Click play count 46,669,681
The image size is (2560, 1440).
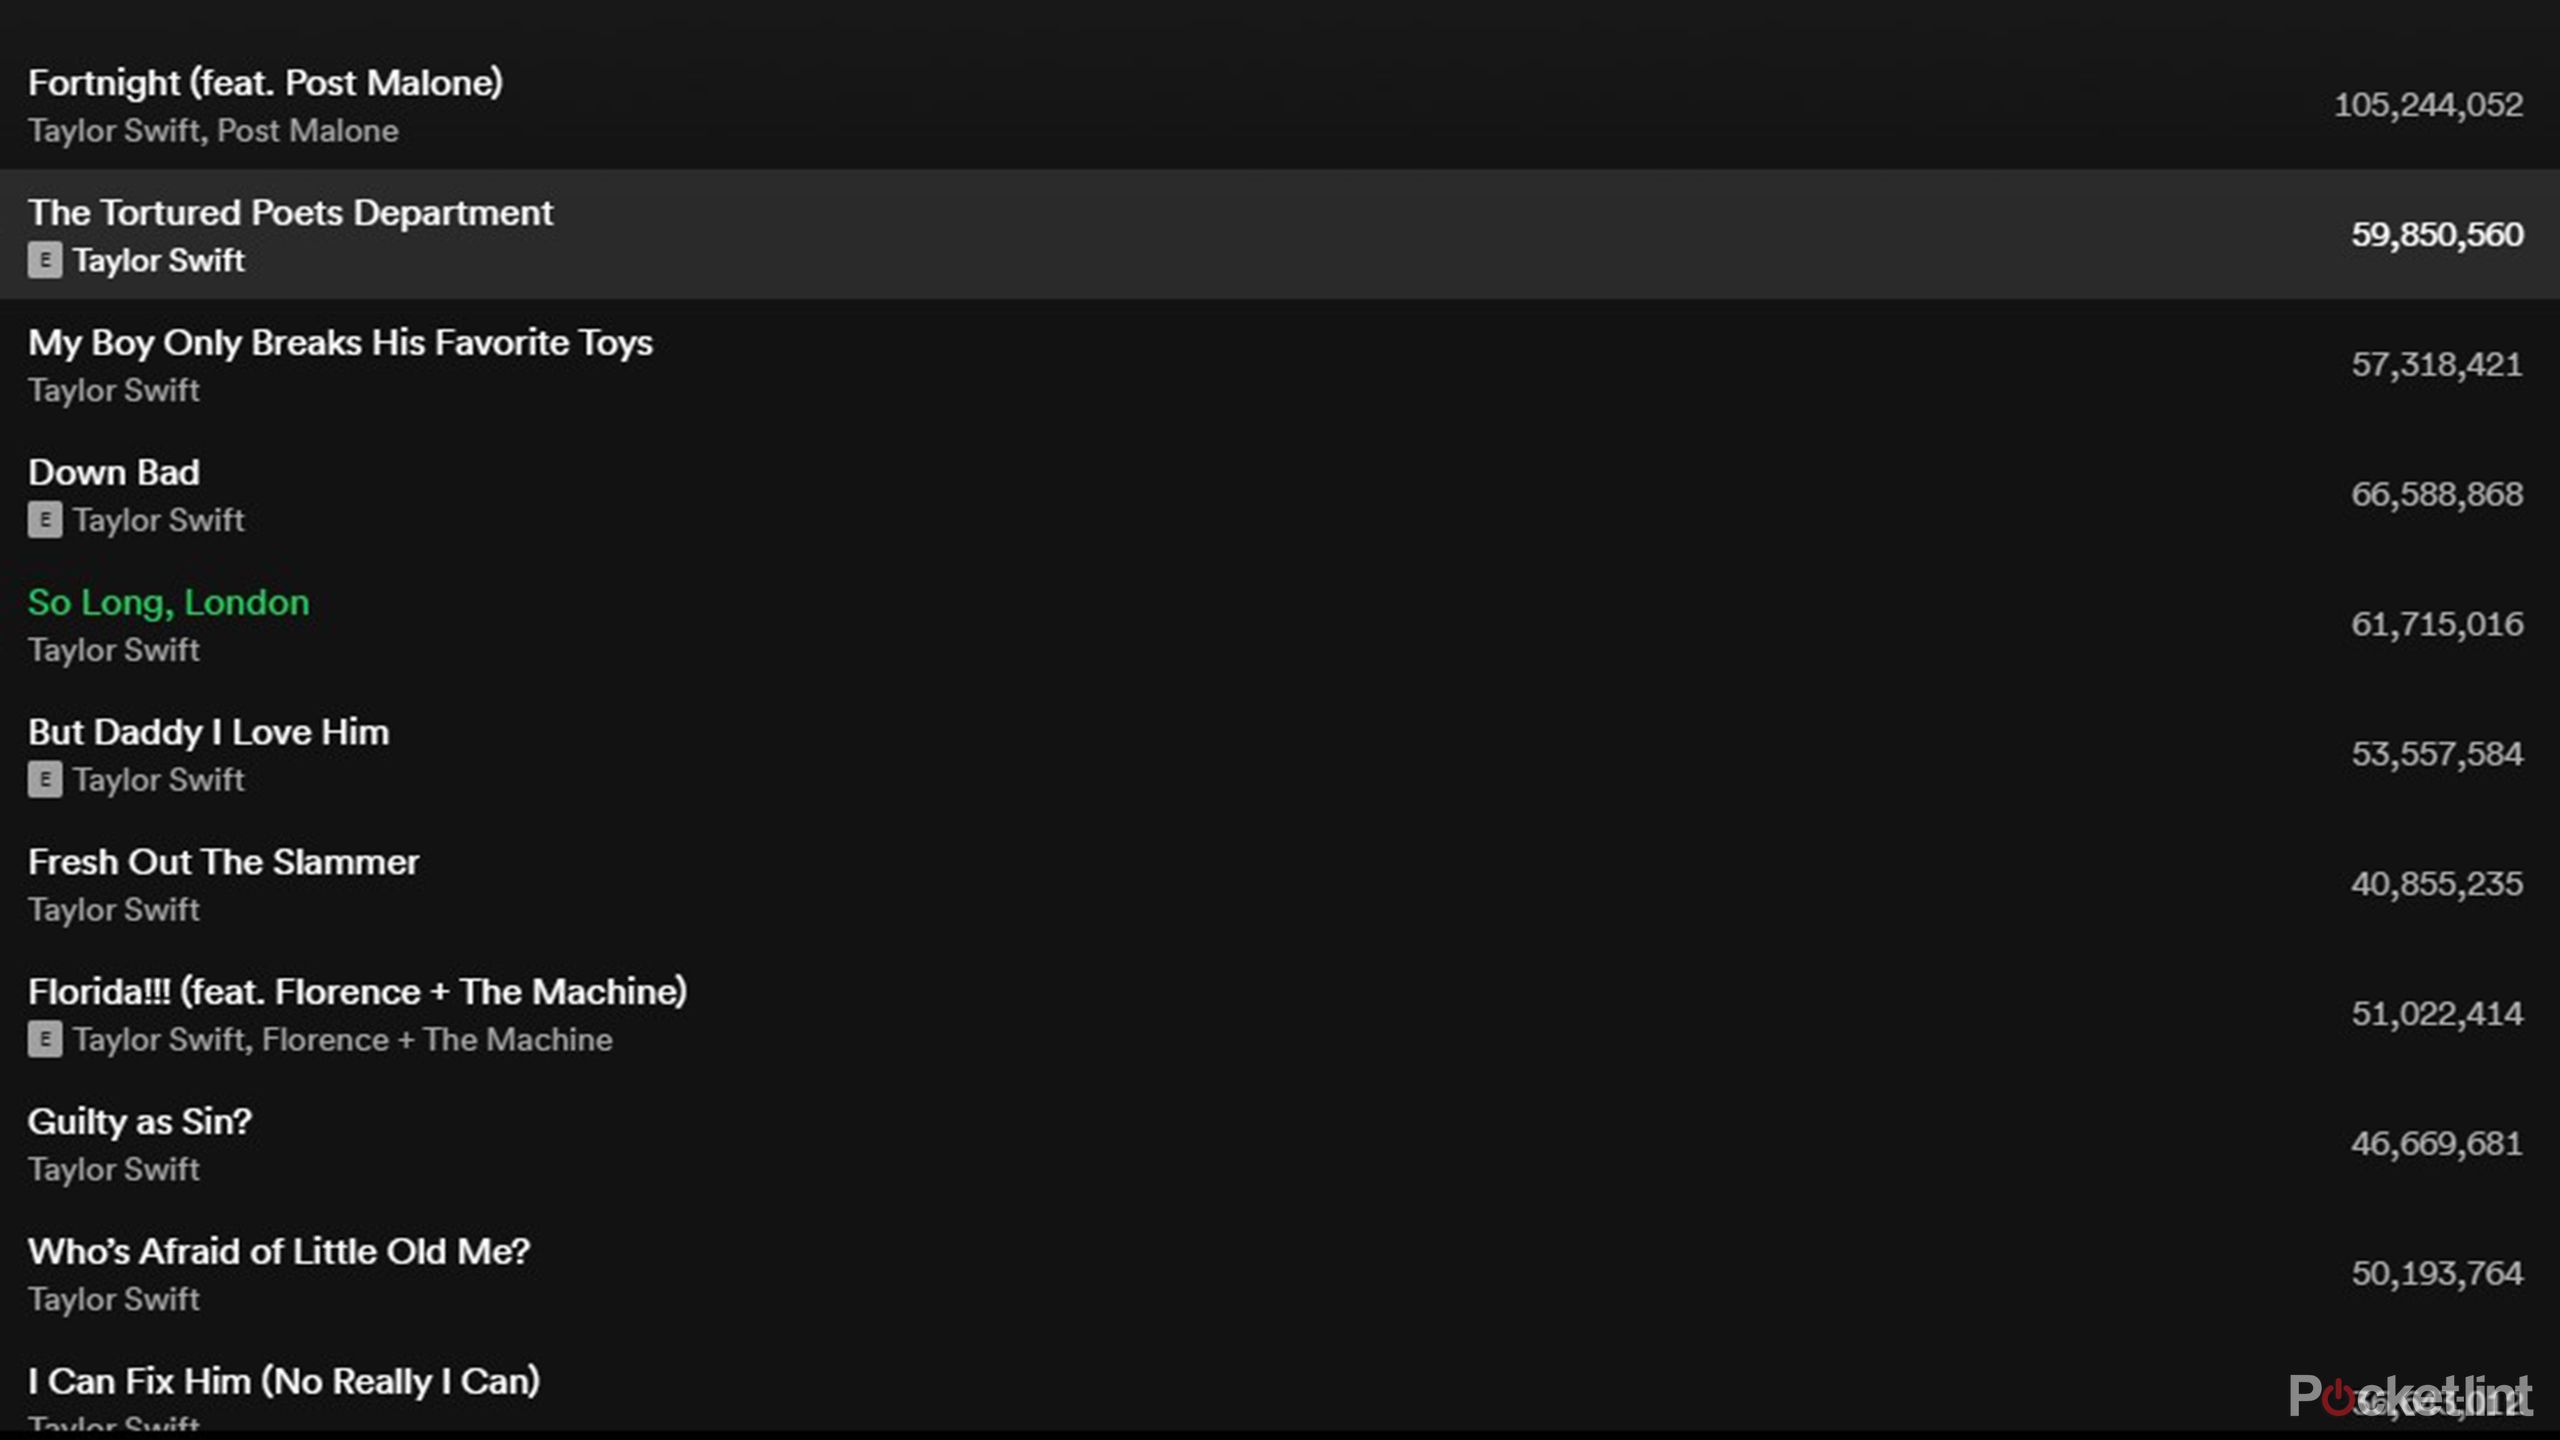pos(2437,1145)
